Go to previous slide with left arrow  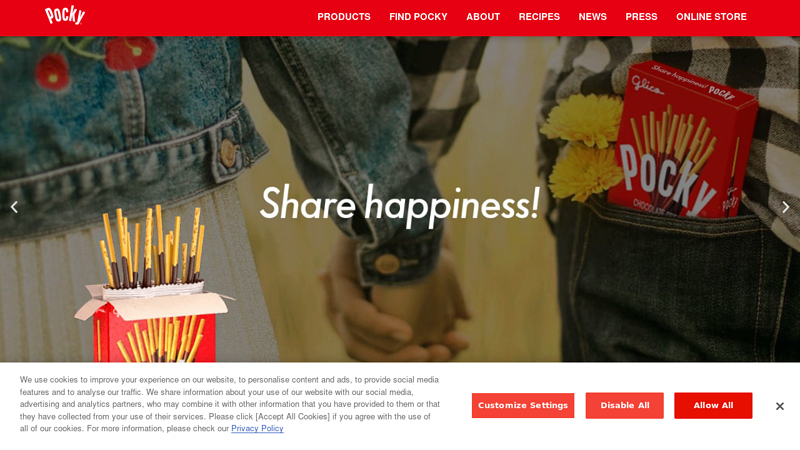tap(14, 207)
